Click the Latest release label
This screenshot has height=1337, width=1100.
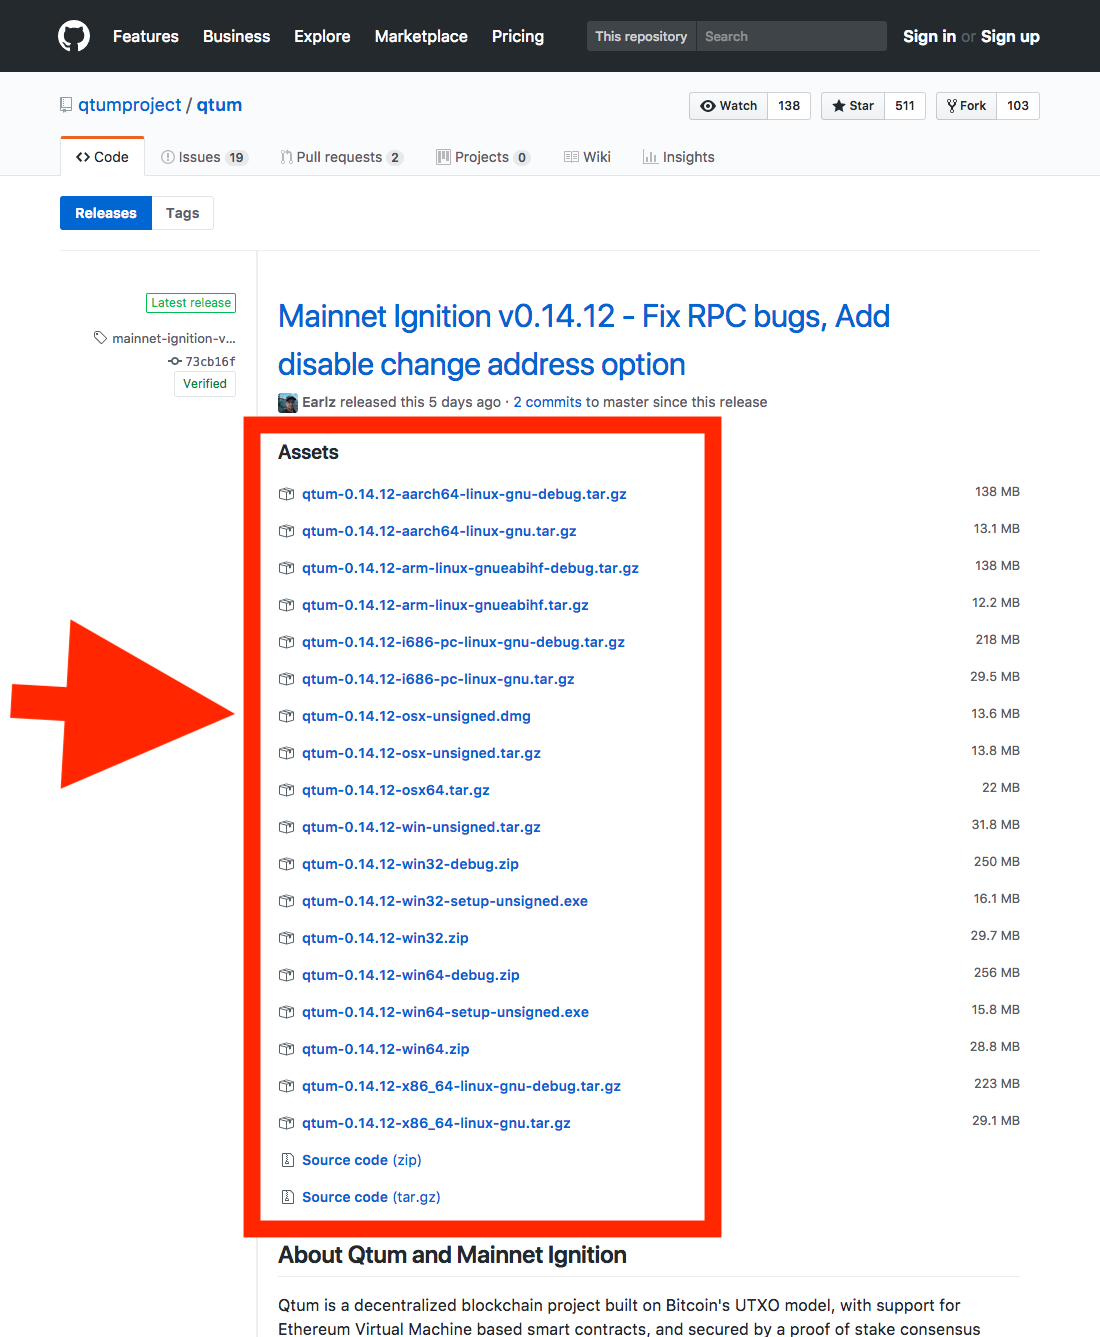(191, 303)
